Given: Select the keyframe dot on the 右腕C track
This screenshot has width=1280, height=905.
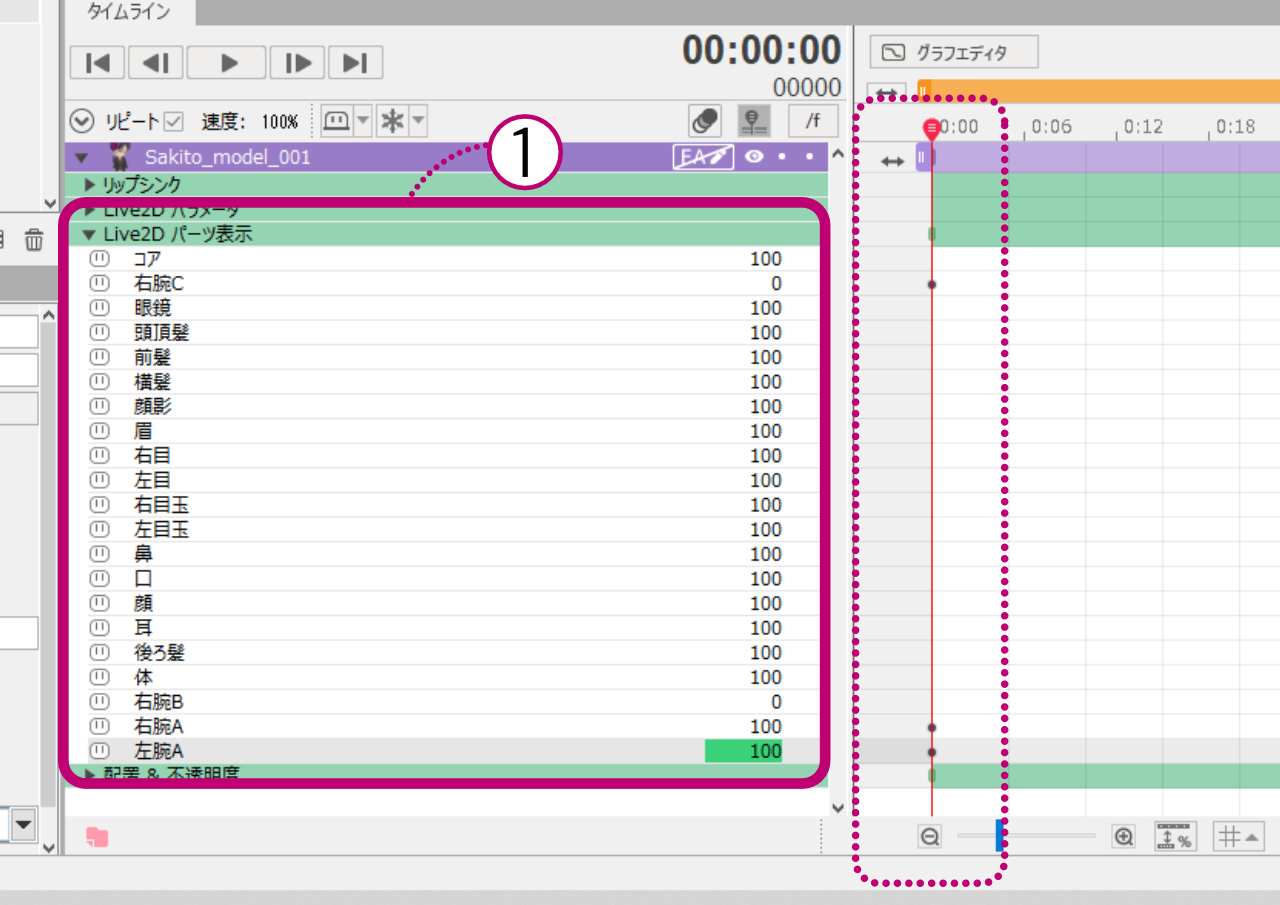Looking at the screenshot, I should 932,284.
